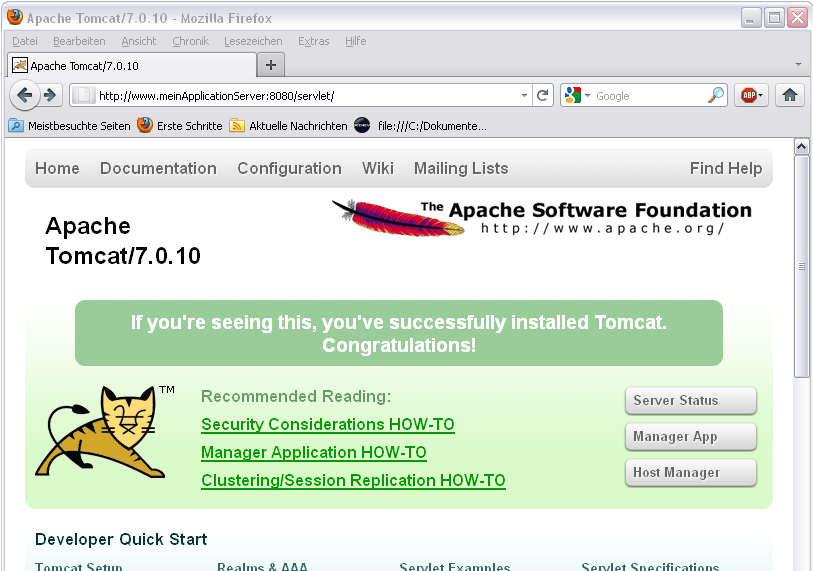Open the Mailing Lists navigation link

[x=461, y=168]
